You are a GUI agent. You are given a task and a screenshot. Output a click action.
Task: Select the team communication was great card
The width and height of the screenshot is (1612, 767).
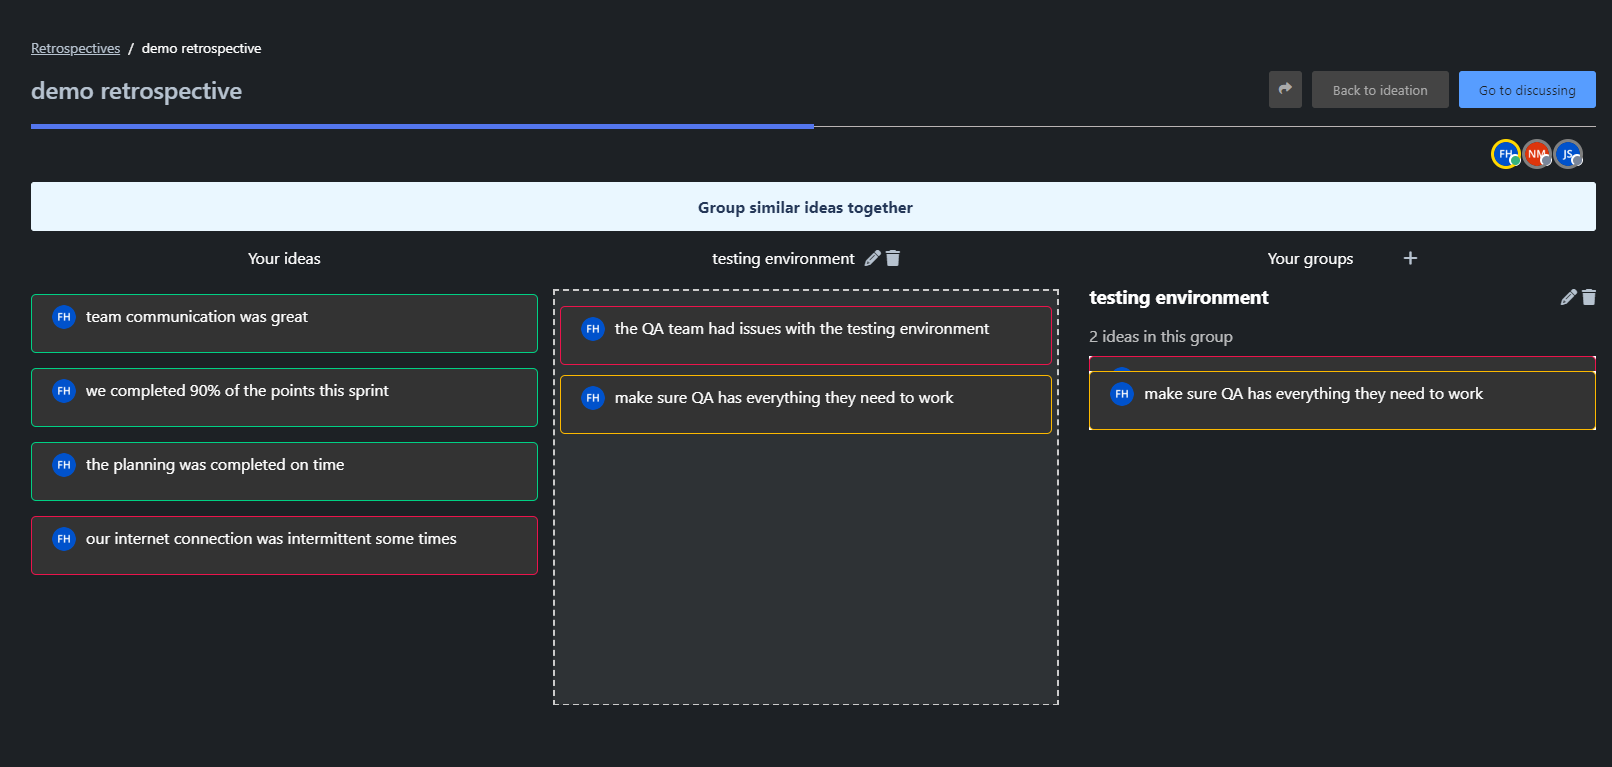tap(284, 323)
